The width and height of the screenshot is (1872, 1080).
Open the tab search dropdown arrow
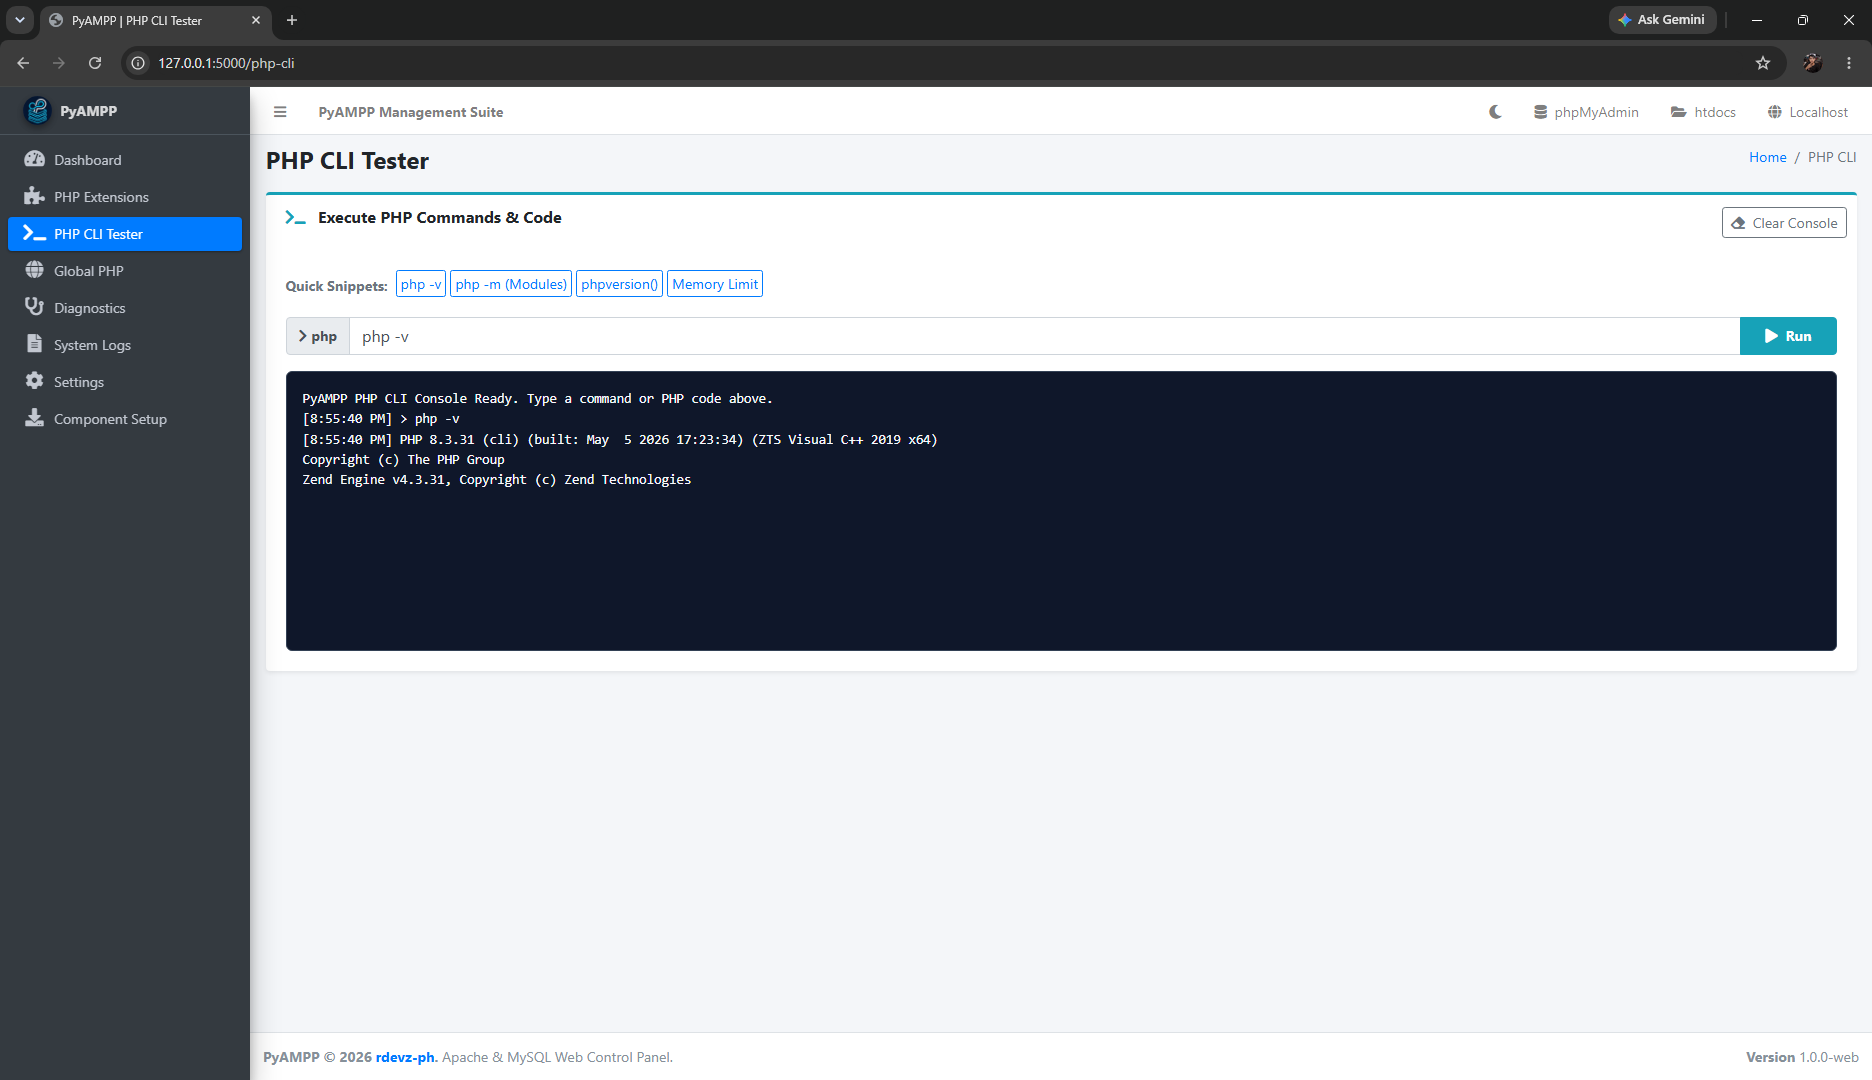coord(20,20)
